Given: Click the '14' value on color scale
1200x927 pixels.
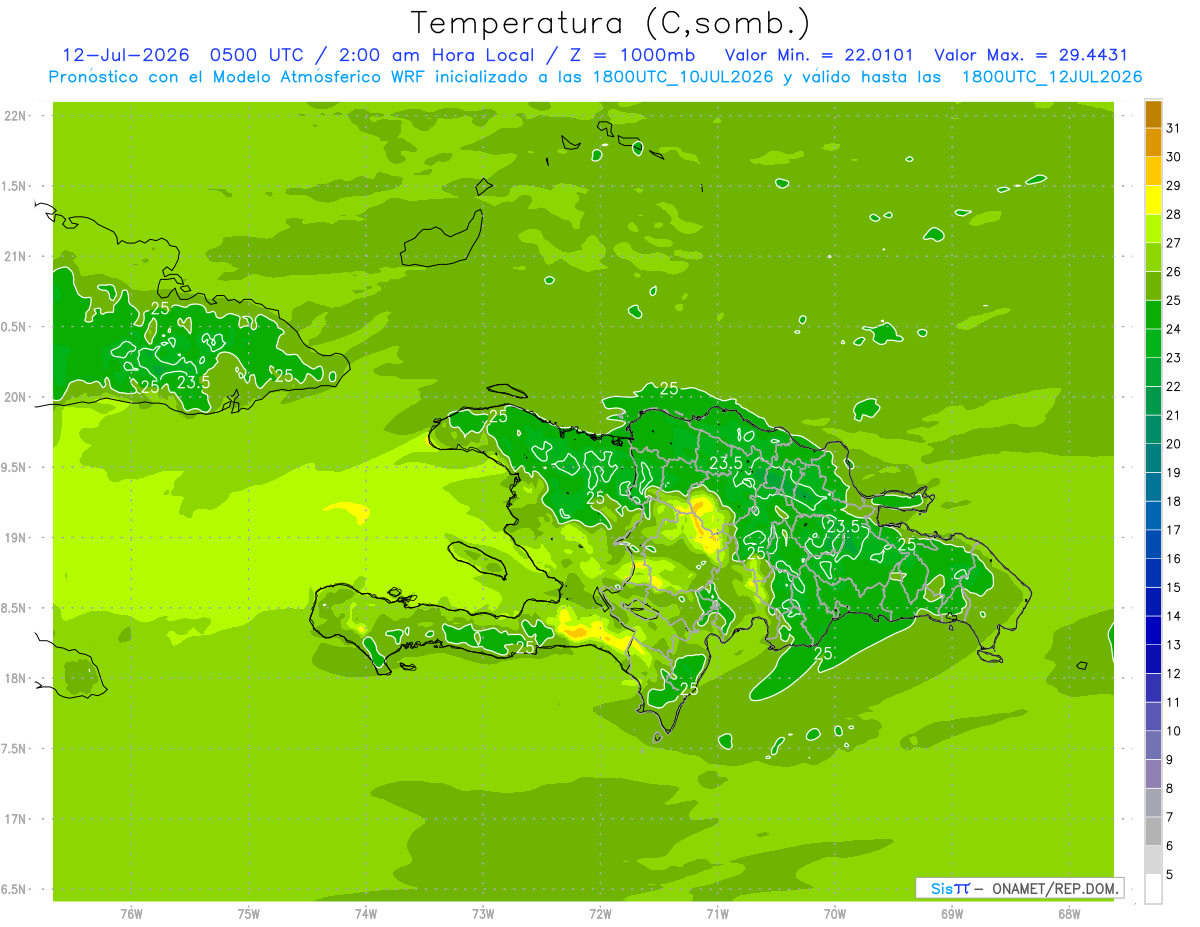Looking at the screenshot, I should pos(1174,616).
